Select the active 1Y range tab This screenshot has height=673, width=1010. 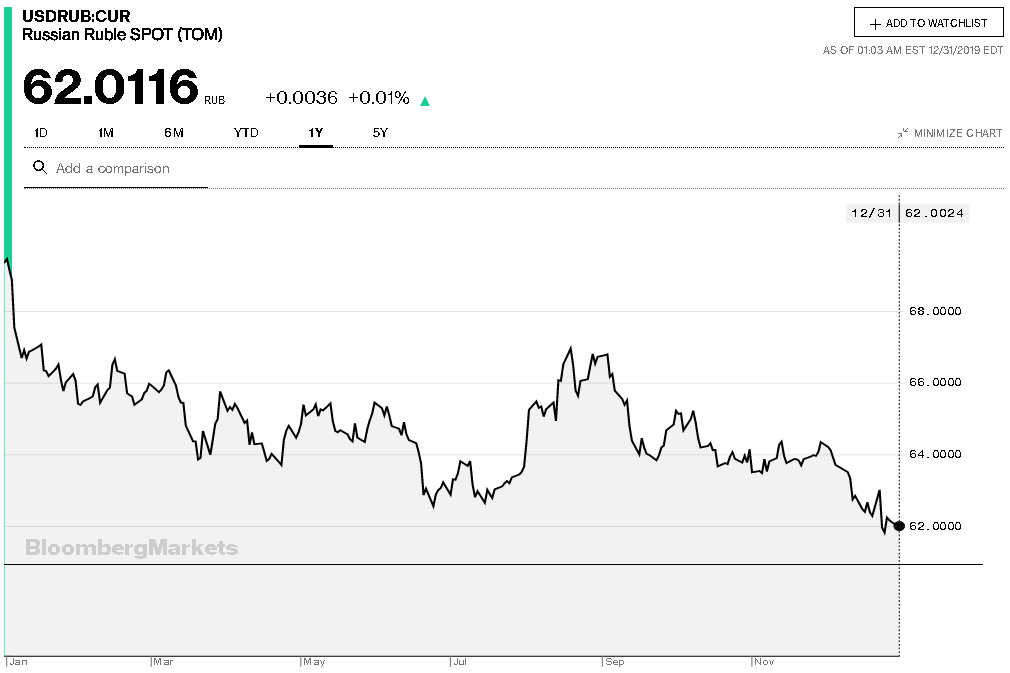tap(316, 133)
